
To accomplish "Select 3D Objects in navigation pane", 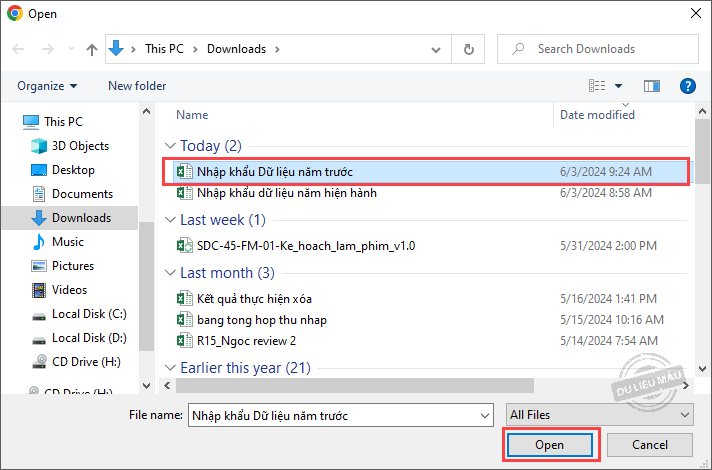I will (80, 146).
